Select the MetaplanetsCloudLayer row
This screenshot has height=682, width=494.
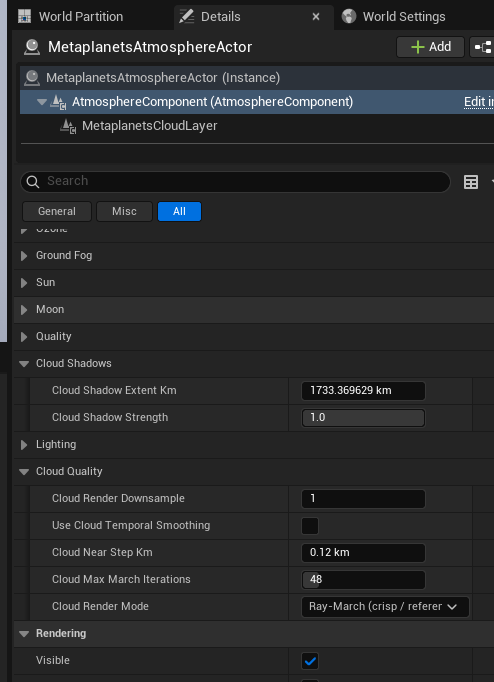(257, 126)
